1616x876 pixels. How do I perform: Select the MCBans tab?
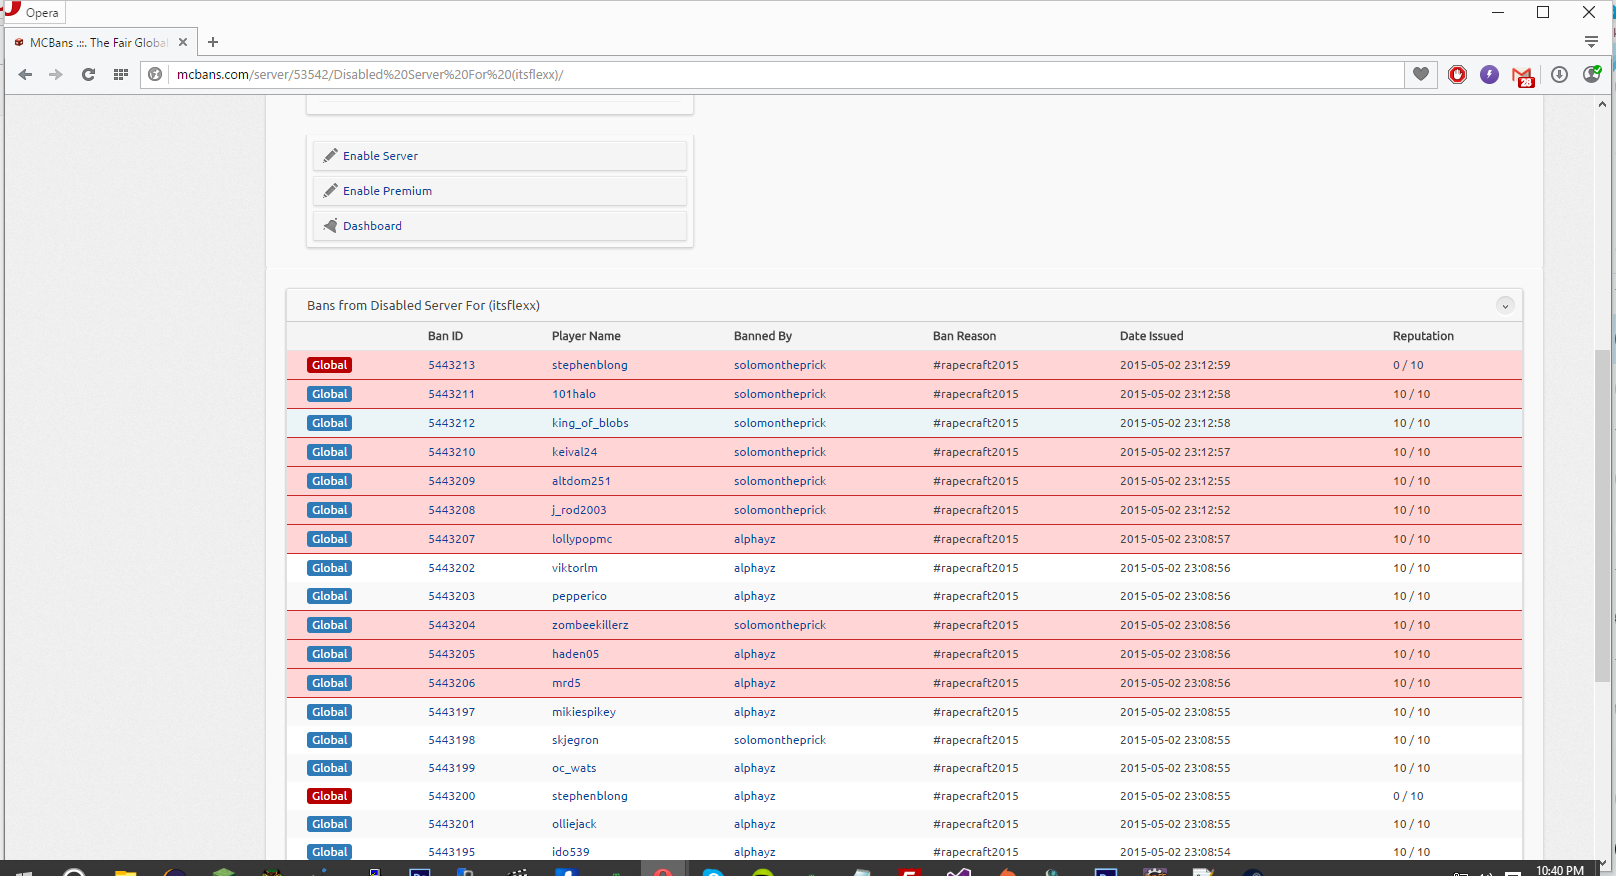98,42
